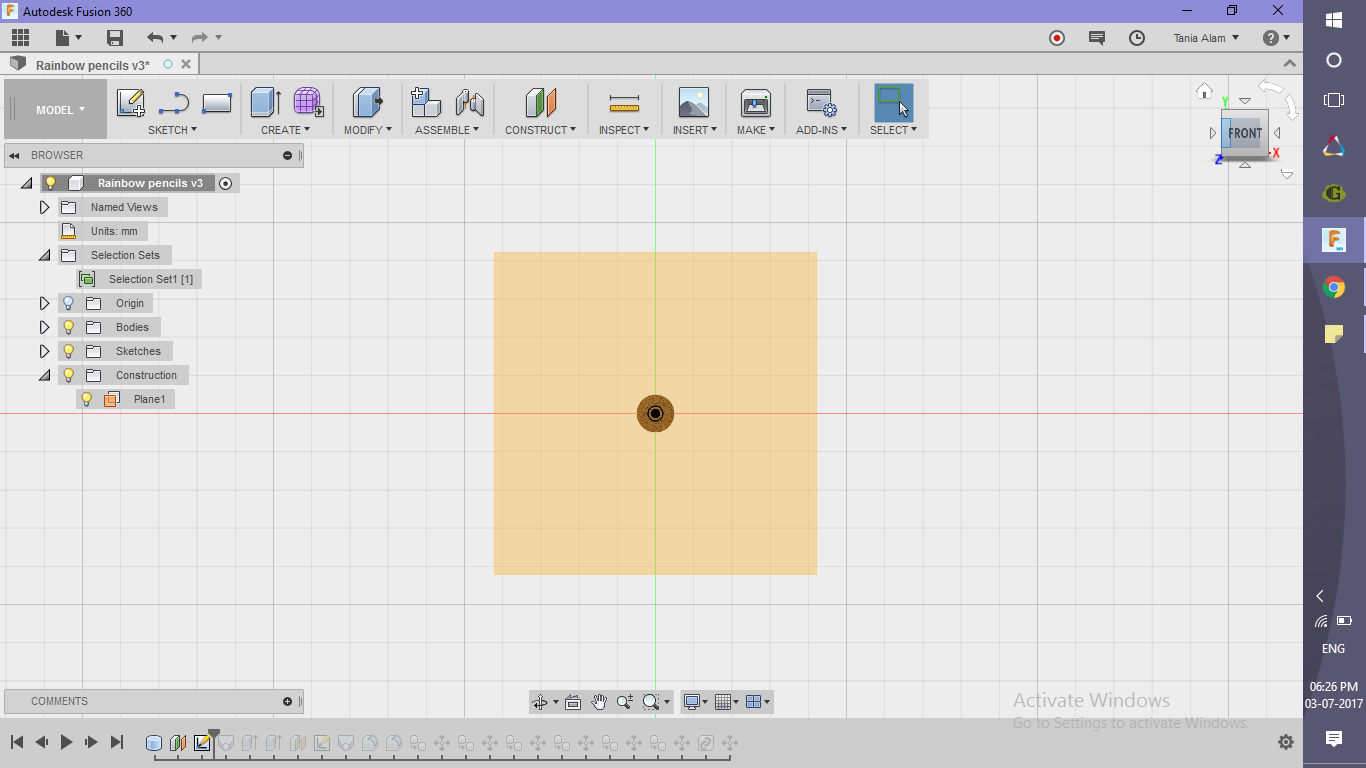This screenshot has width=1366, height=768.
Task: Activate the Rainbow pencils v3 component radio button
Action: tap(226, 183)
